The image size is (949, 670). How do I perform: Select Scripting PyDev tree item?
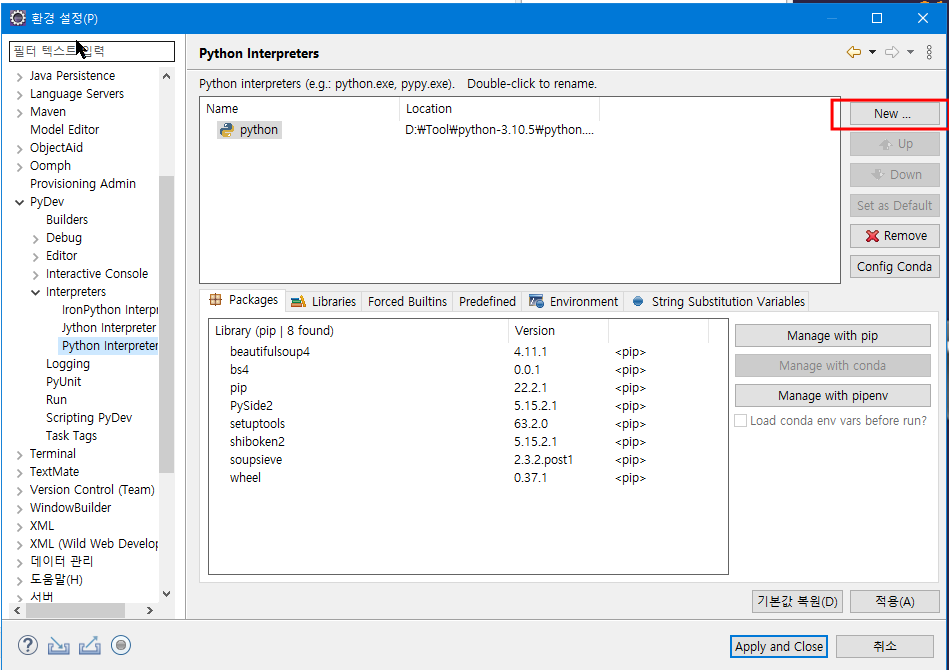(x=89, y=418)
